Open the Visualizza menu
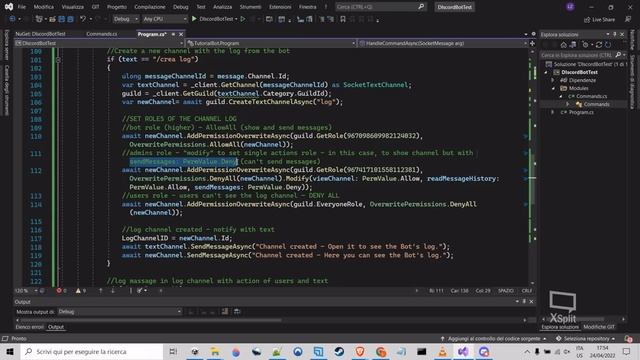640x360 pixels. (x=72, y=7)
